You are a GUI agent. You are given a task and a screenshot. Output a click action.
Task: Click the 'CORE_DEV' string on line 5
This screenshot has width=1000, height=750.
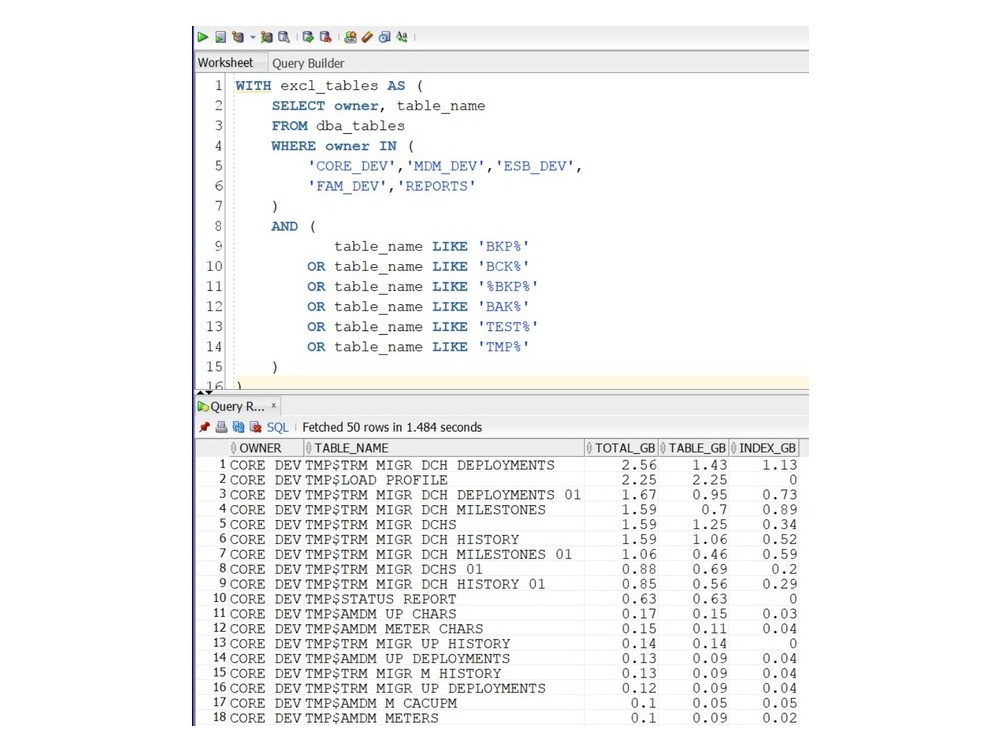point(352,166)
